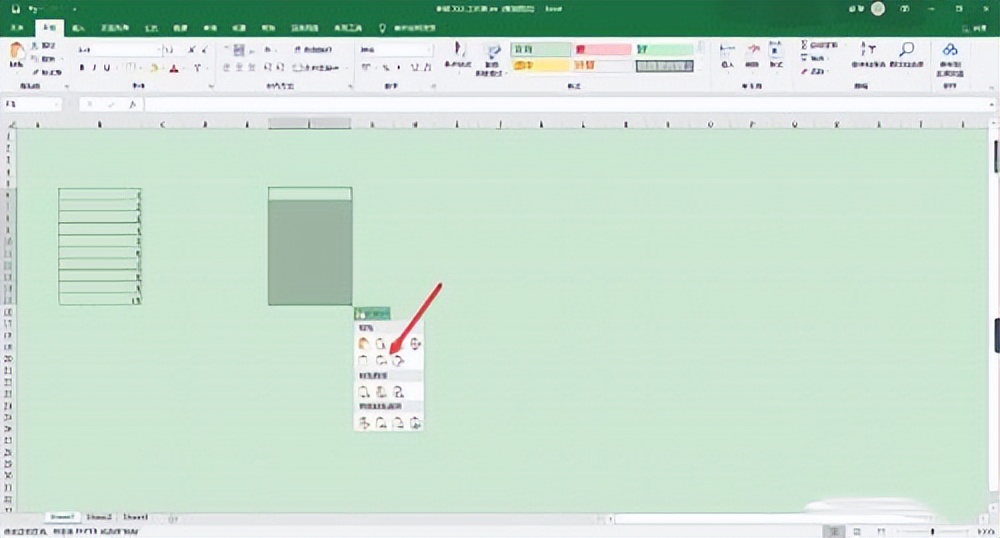Open the File tab

17,28
